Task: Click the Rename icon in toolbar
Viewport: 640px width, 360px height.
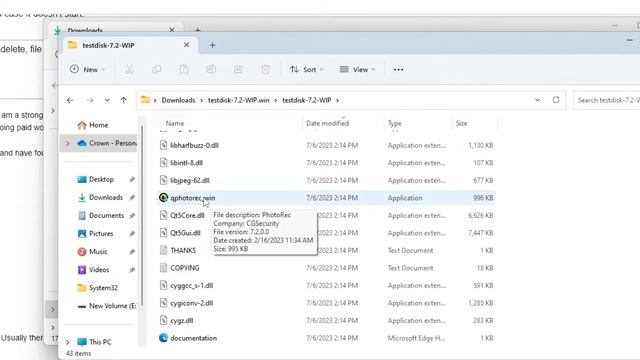Action: click(x=211, y=69)
